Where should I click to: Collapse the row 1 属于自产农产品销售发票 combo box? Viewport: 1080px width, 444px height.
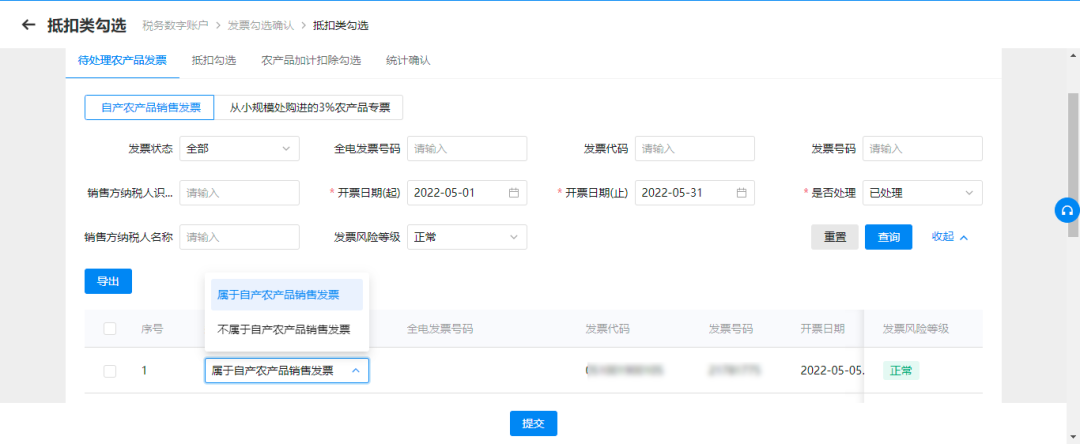(x=287, y=371)
